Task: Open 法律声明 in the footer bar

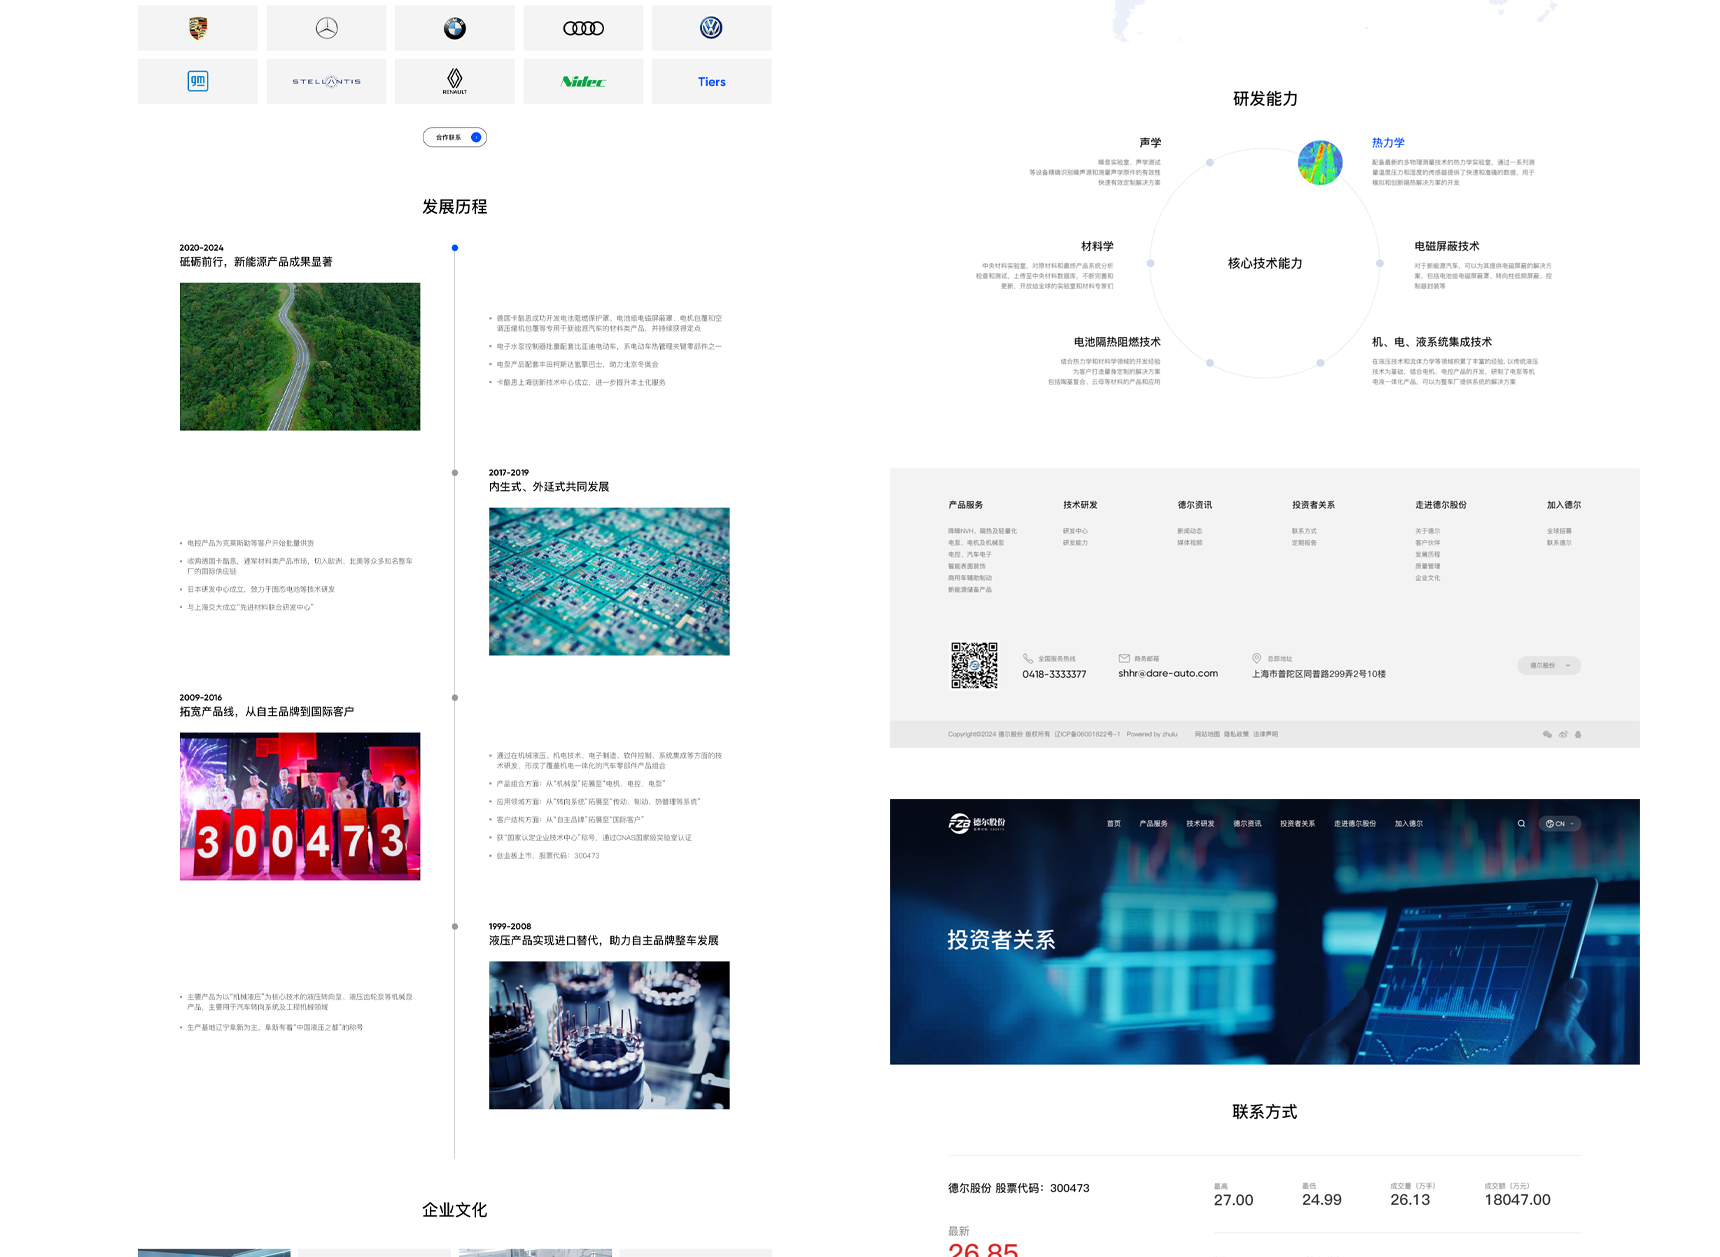Action: 1266,734
